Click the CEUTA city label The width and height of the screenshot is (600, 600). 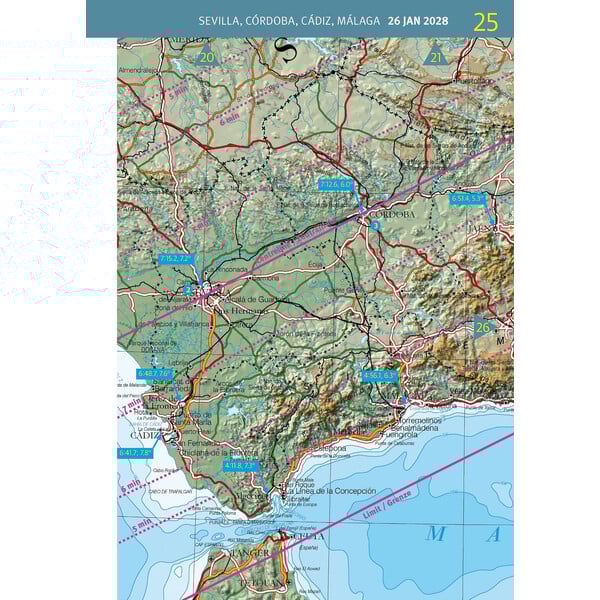point(308,536)
